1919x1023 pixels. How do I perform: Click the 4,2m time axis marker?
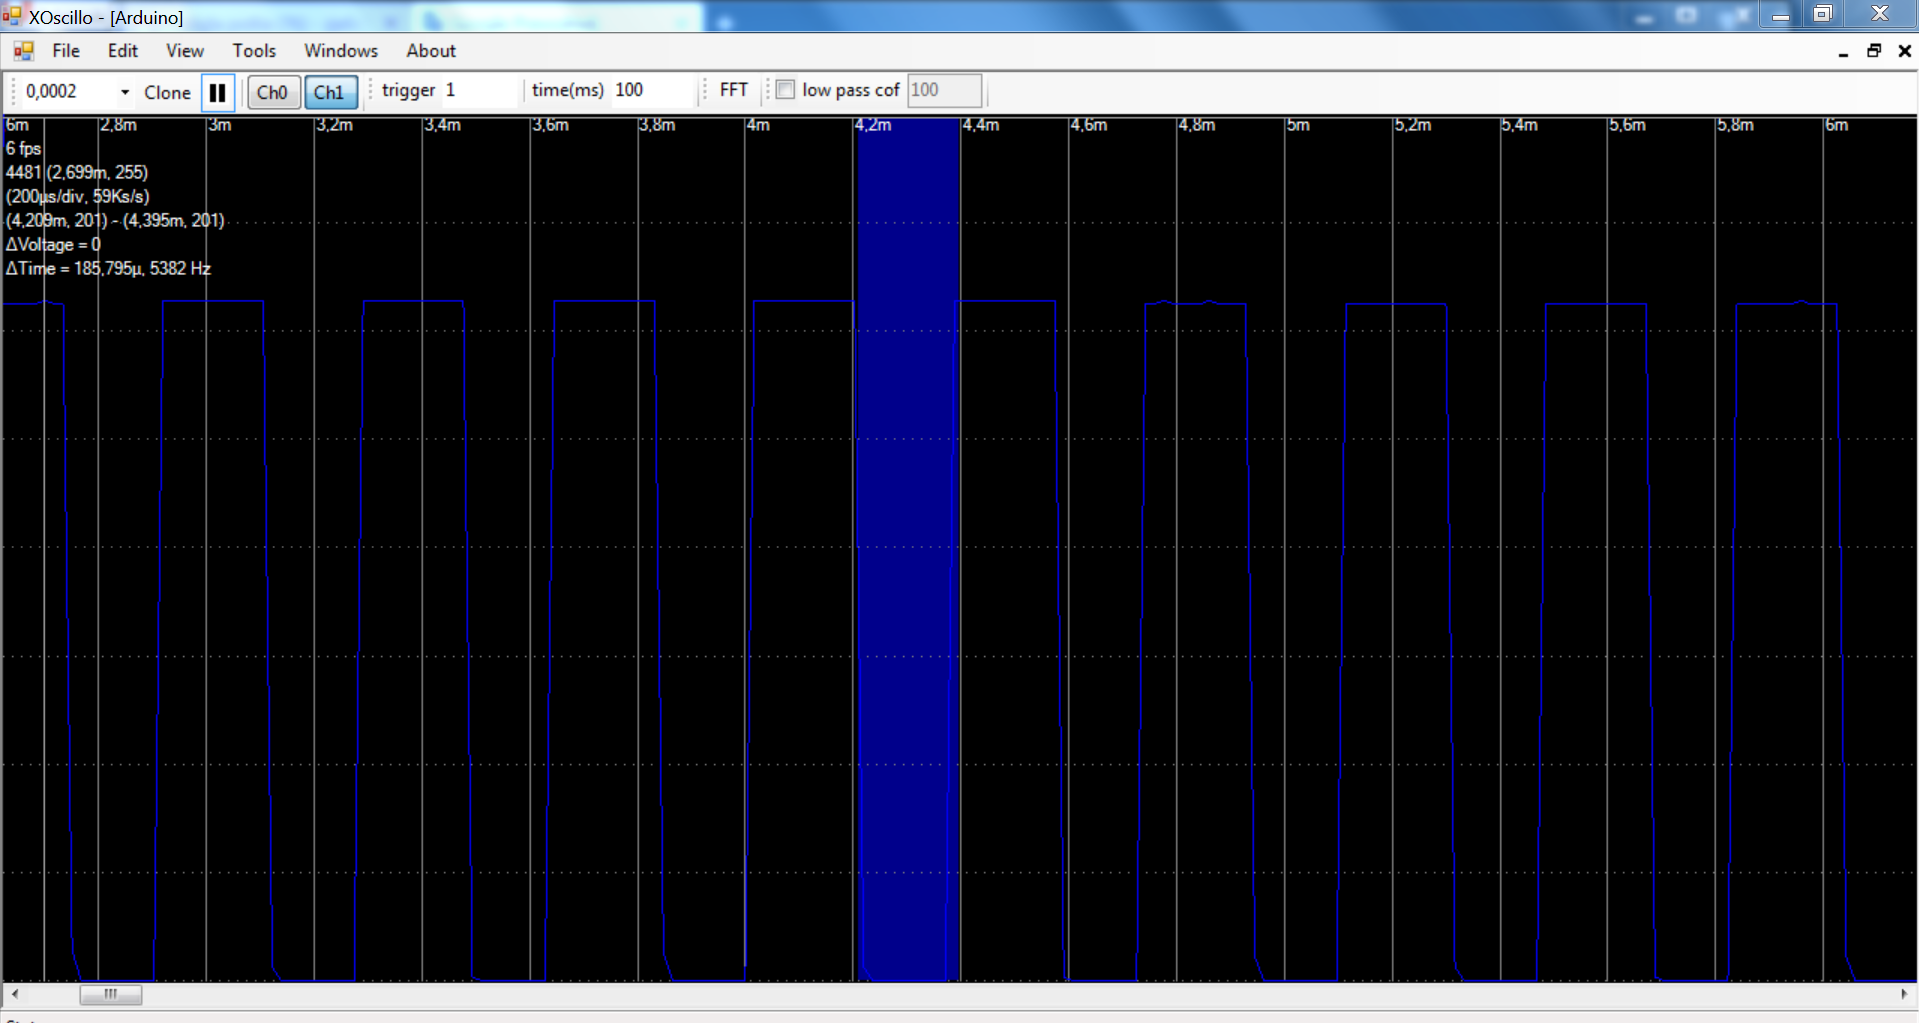tap(873, 125)
